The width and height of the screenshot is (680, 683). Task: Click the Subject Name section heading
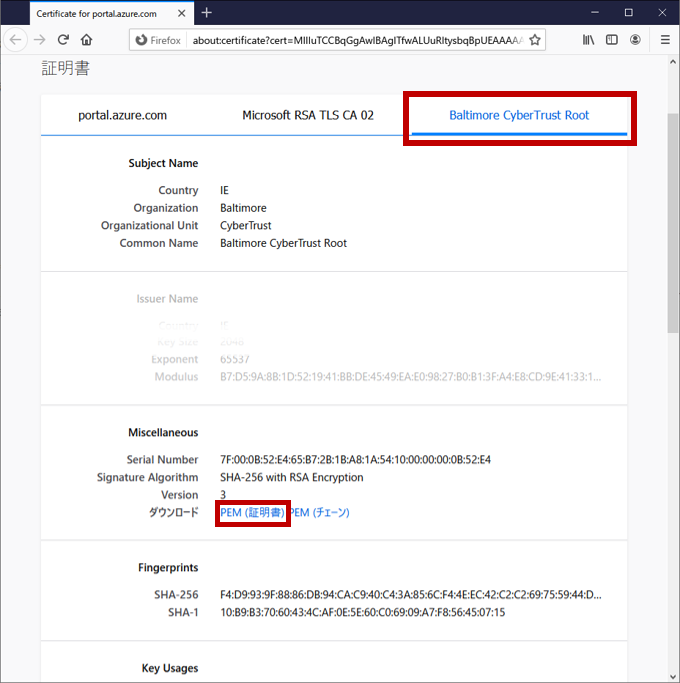pos(163,163)
